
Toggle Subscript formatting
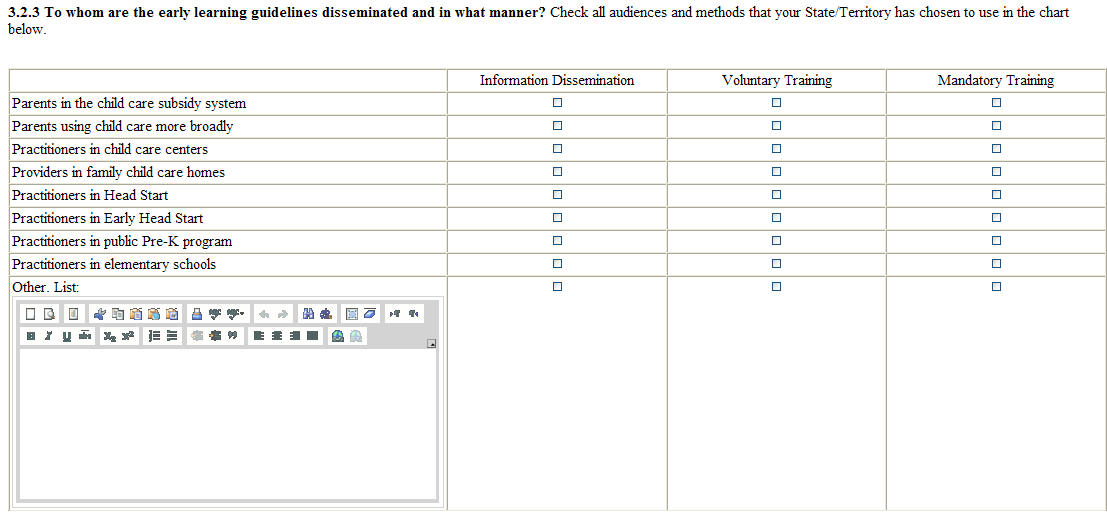[x=109, y=336]
